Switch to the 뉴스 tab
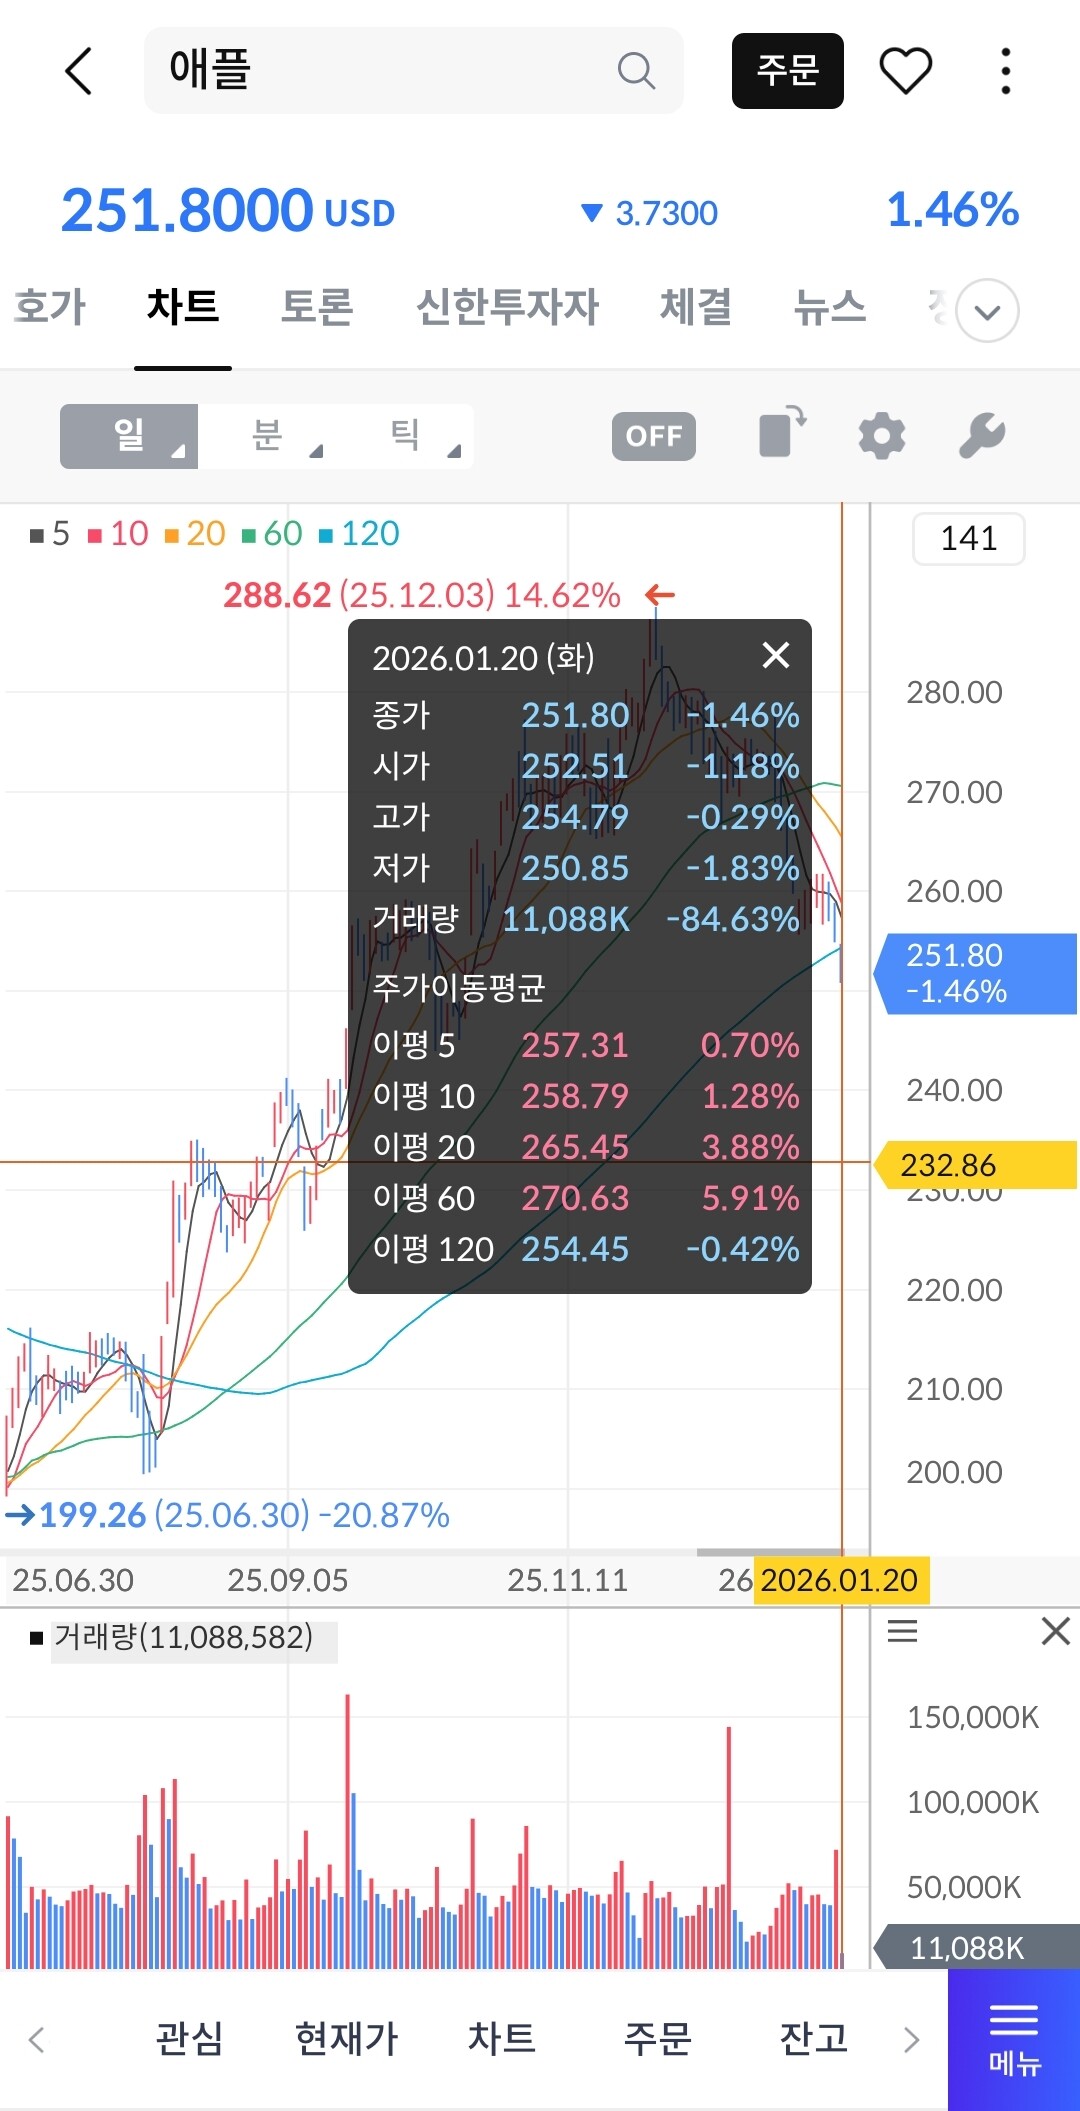Viewport: 1080px width, 2111px height. [x=829, y=307]
